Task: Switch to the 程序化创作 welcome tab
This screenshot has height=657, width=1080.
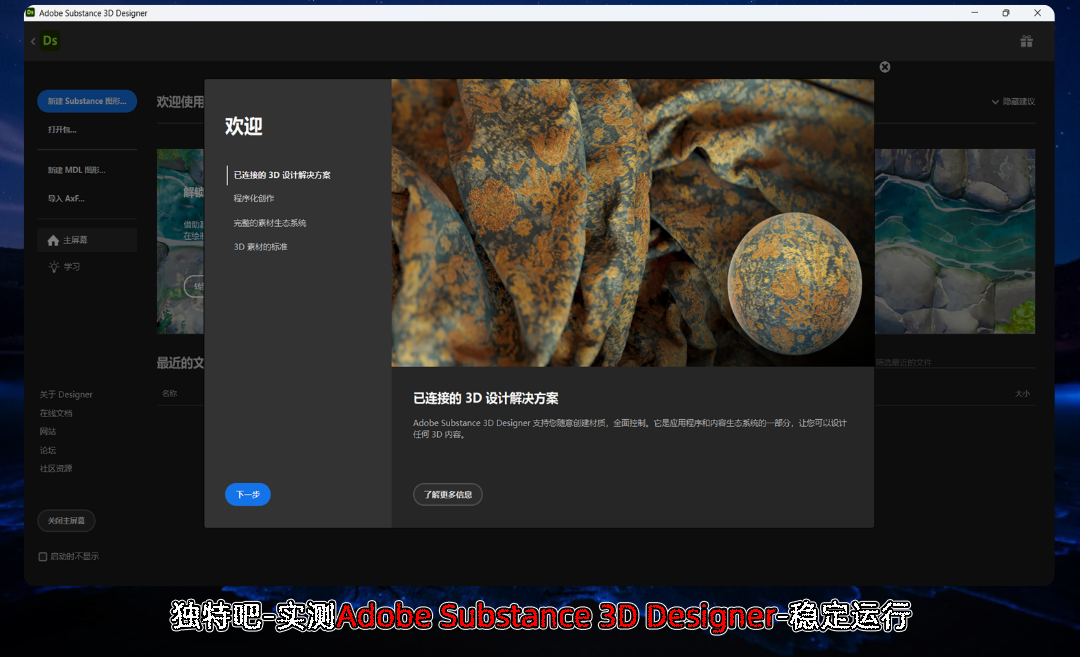Action: coord(254,199)
